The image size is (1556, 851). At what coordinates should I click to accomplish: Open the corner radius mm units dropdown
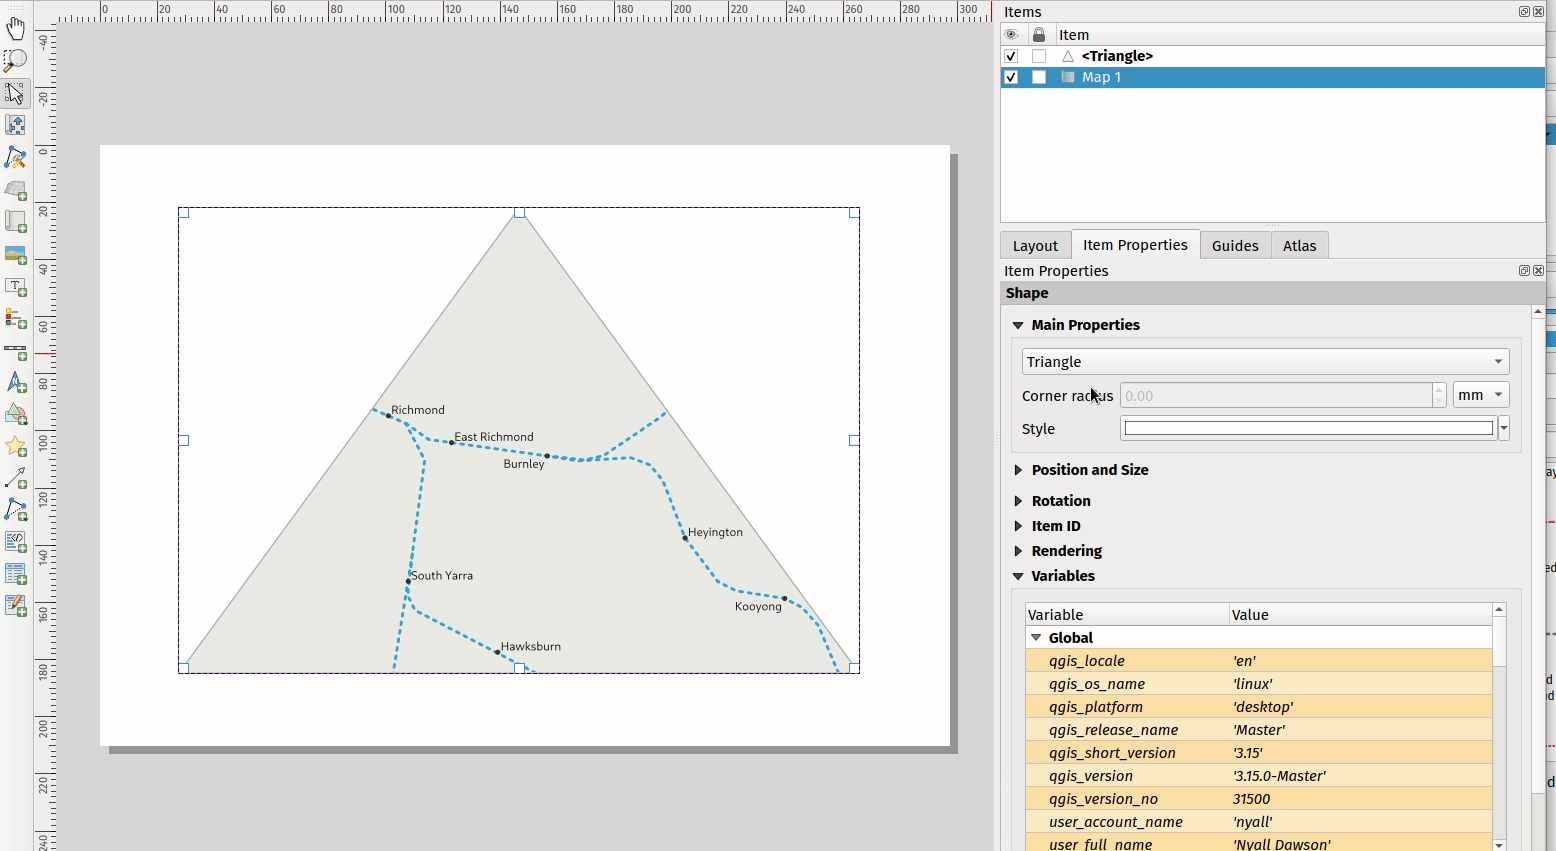[1480, 395]
